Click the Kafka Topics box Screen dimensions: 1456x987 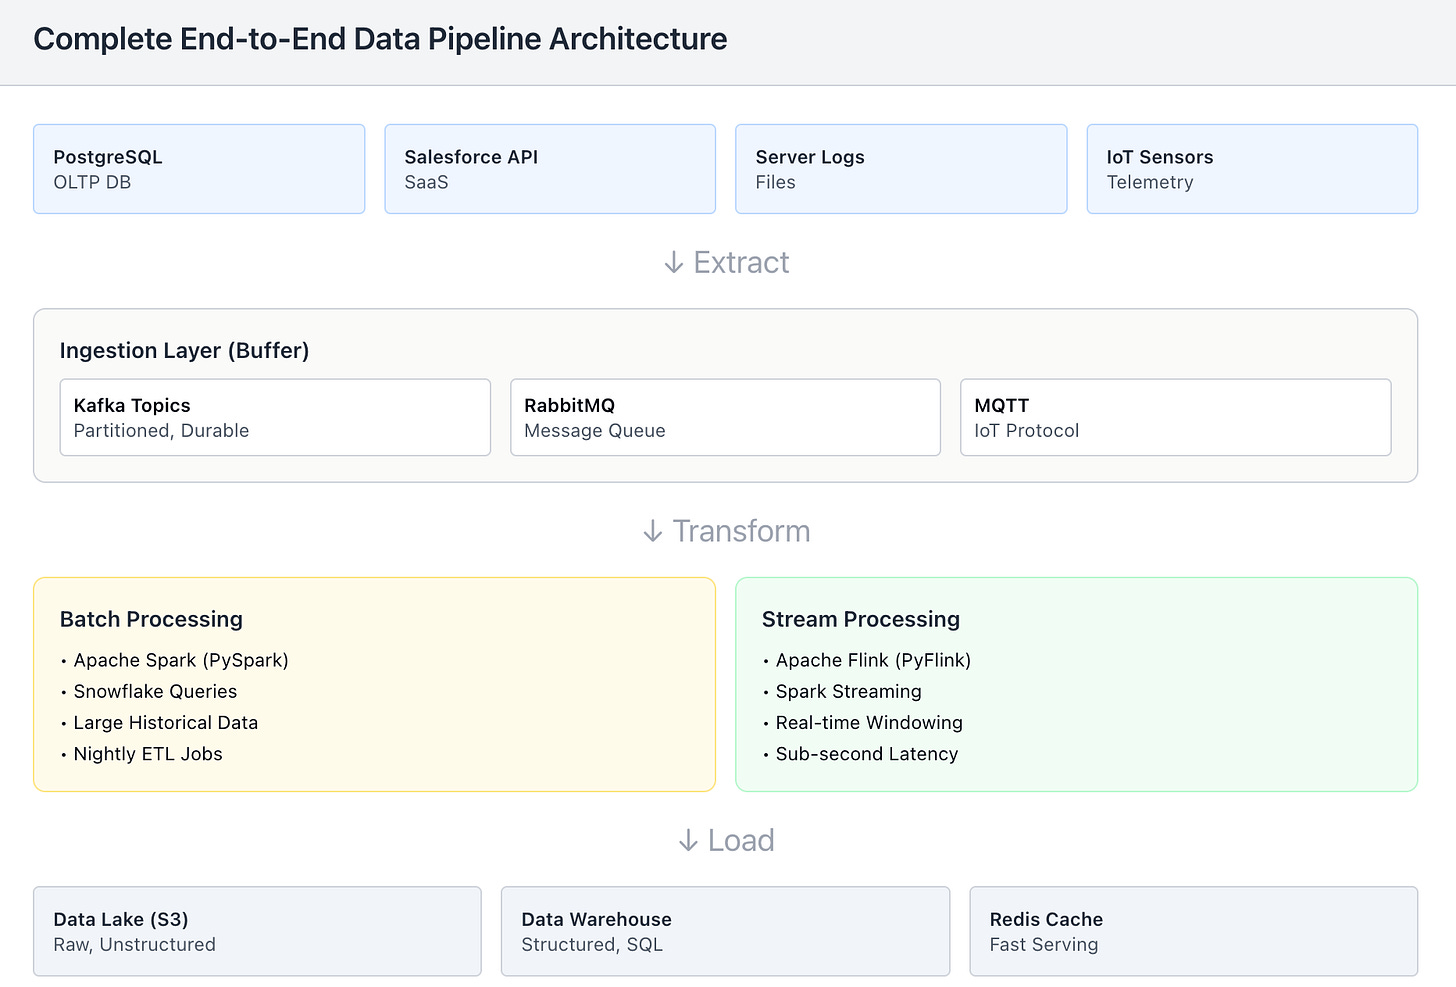(275, 417)
